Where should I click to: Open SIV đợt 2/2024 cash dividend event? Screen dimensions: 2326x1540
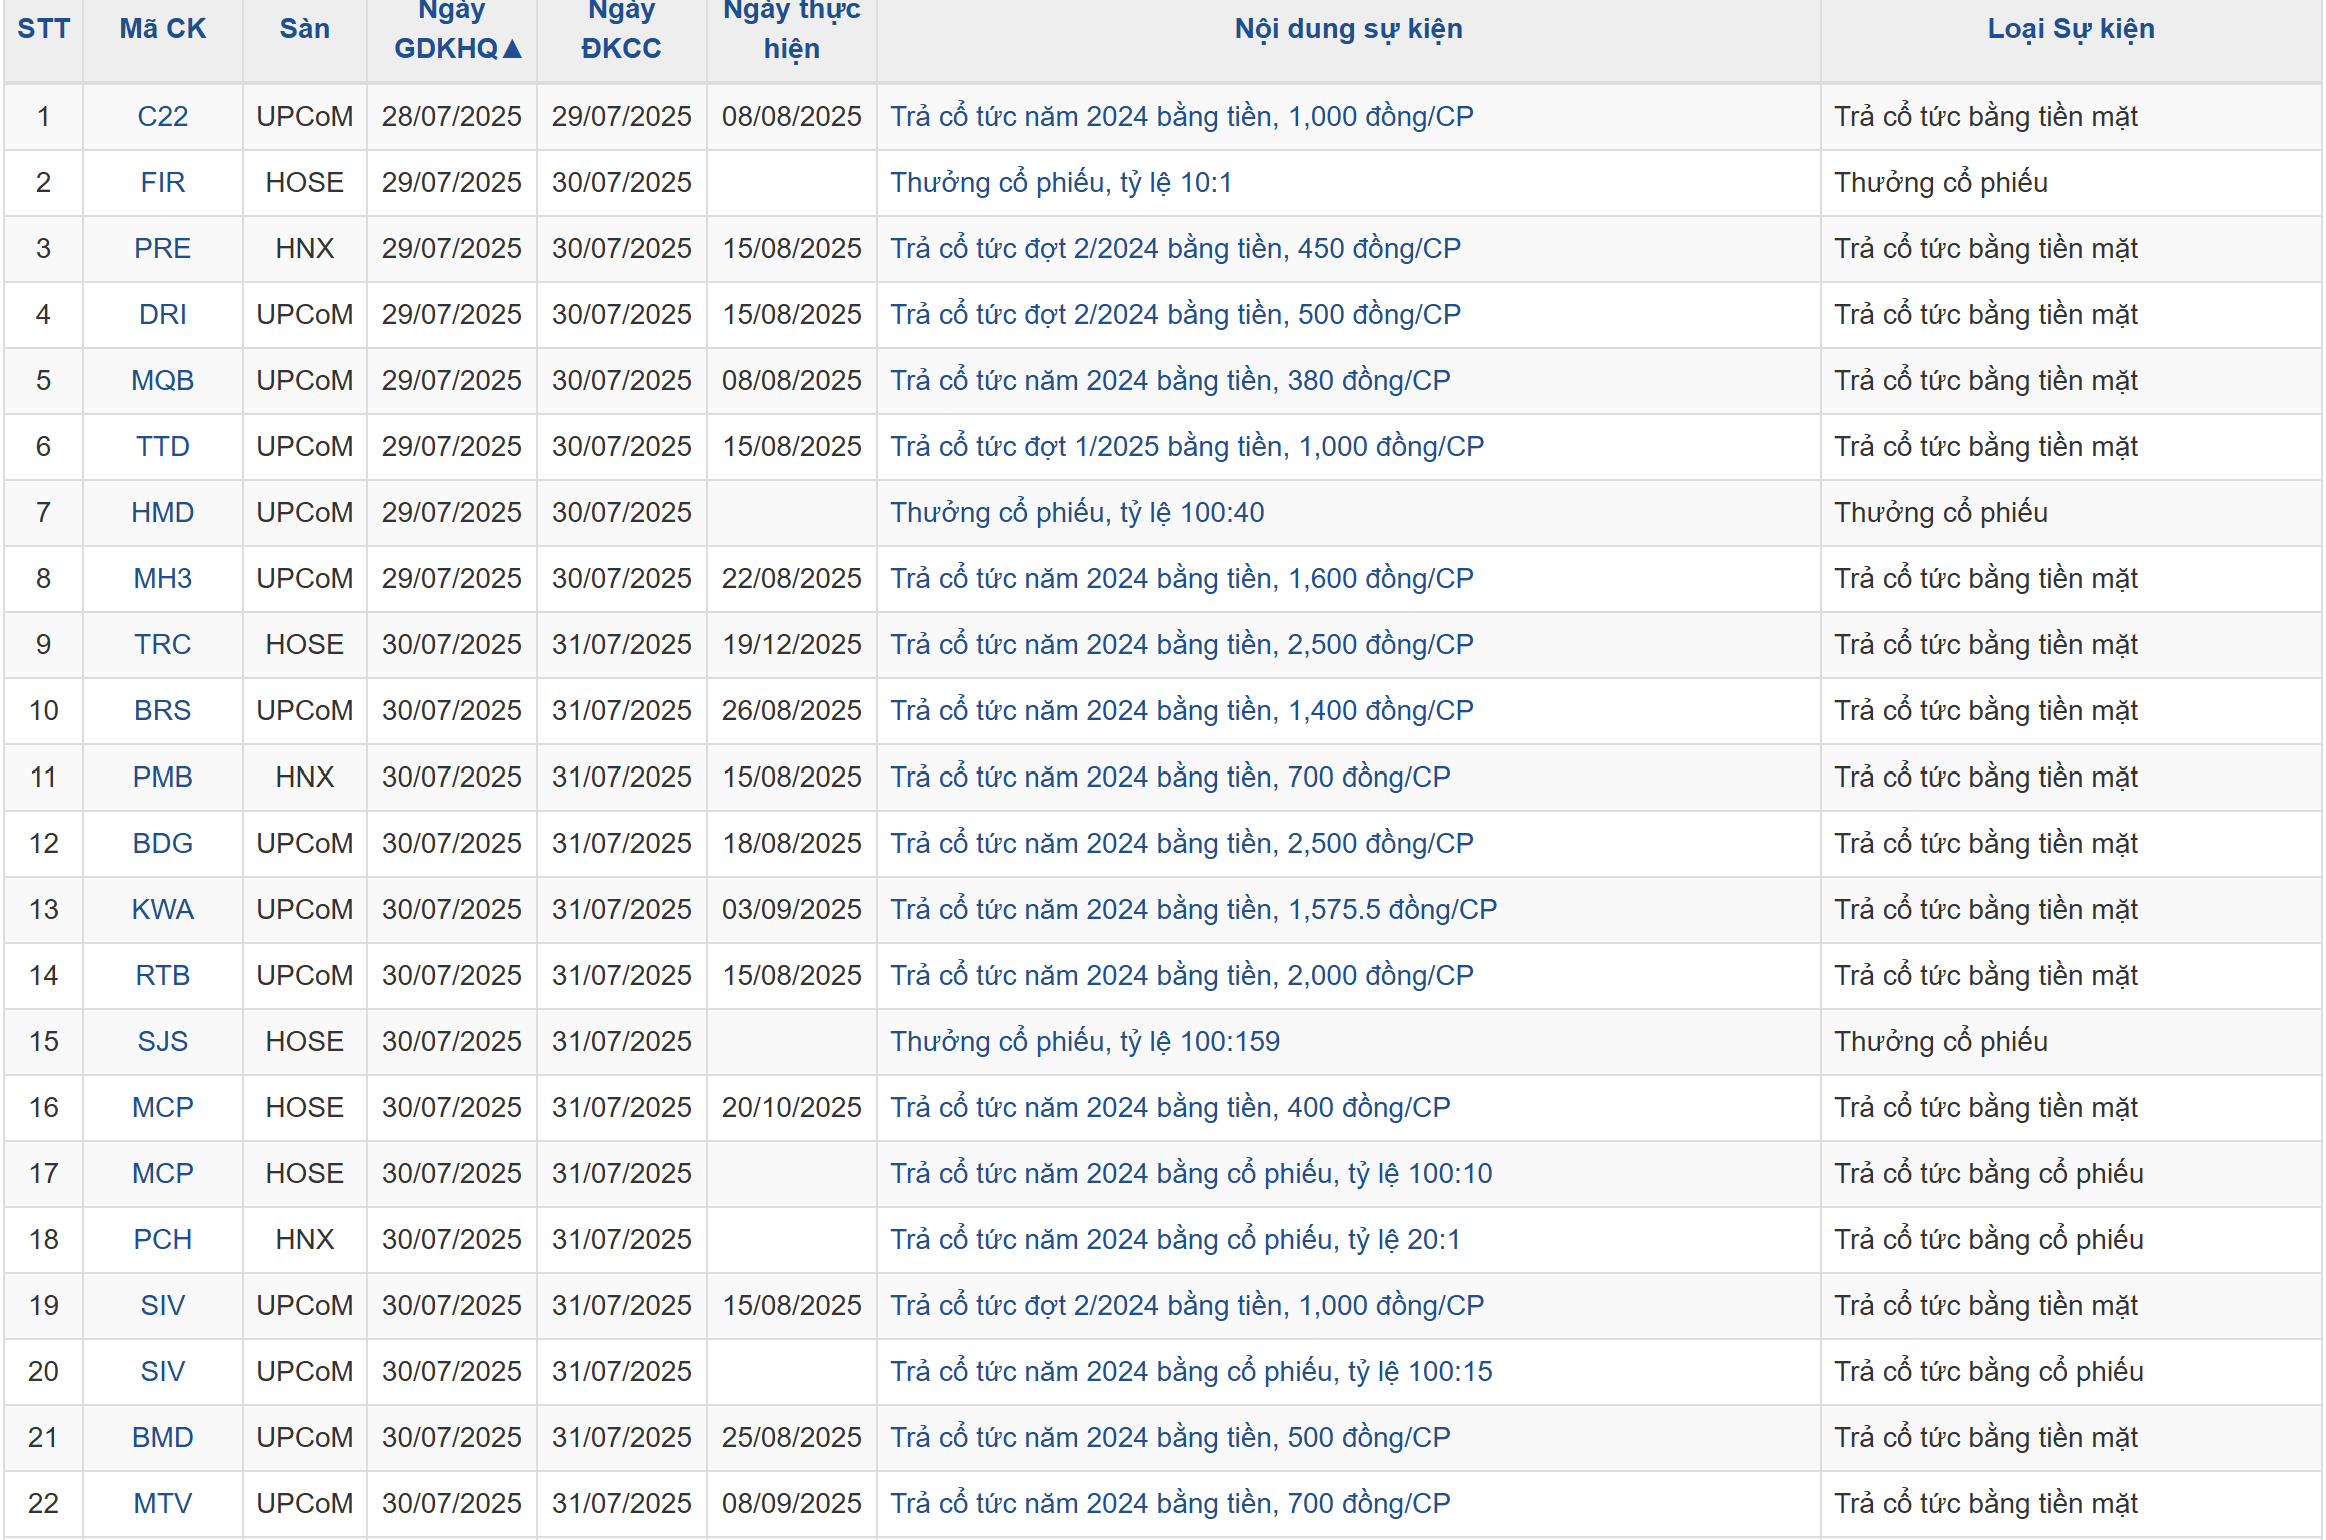point(1187,1306)
